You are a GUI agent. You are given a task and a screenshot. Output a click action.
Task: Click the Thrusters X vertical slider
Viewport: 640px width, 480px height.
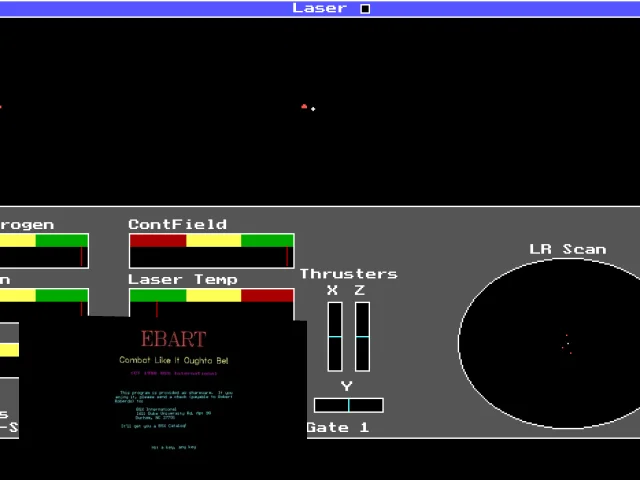tap(335, 337)
